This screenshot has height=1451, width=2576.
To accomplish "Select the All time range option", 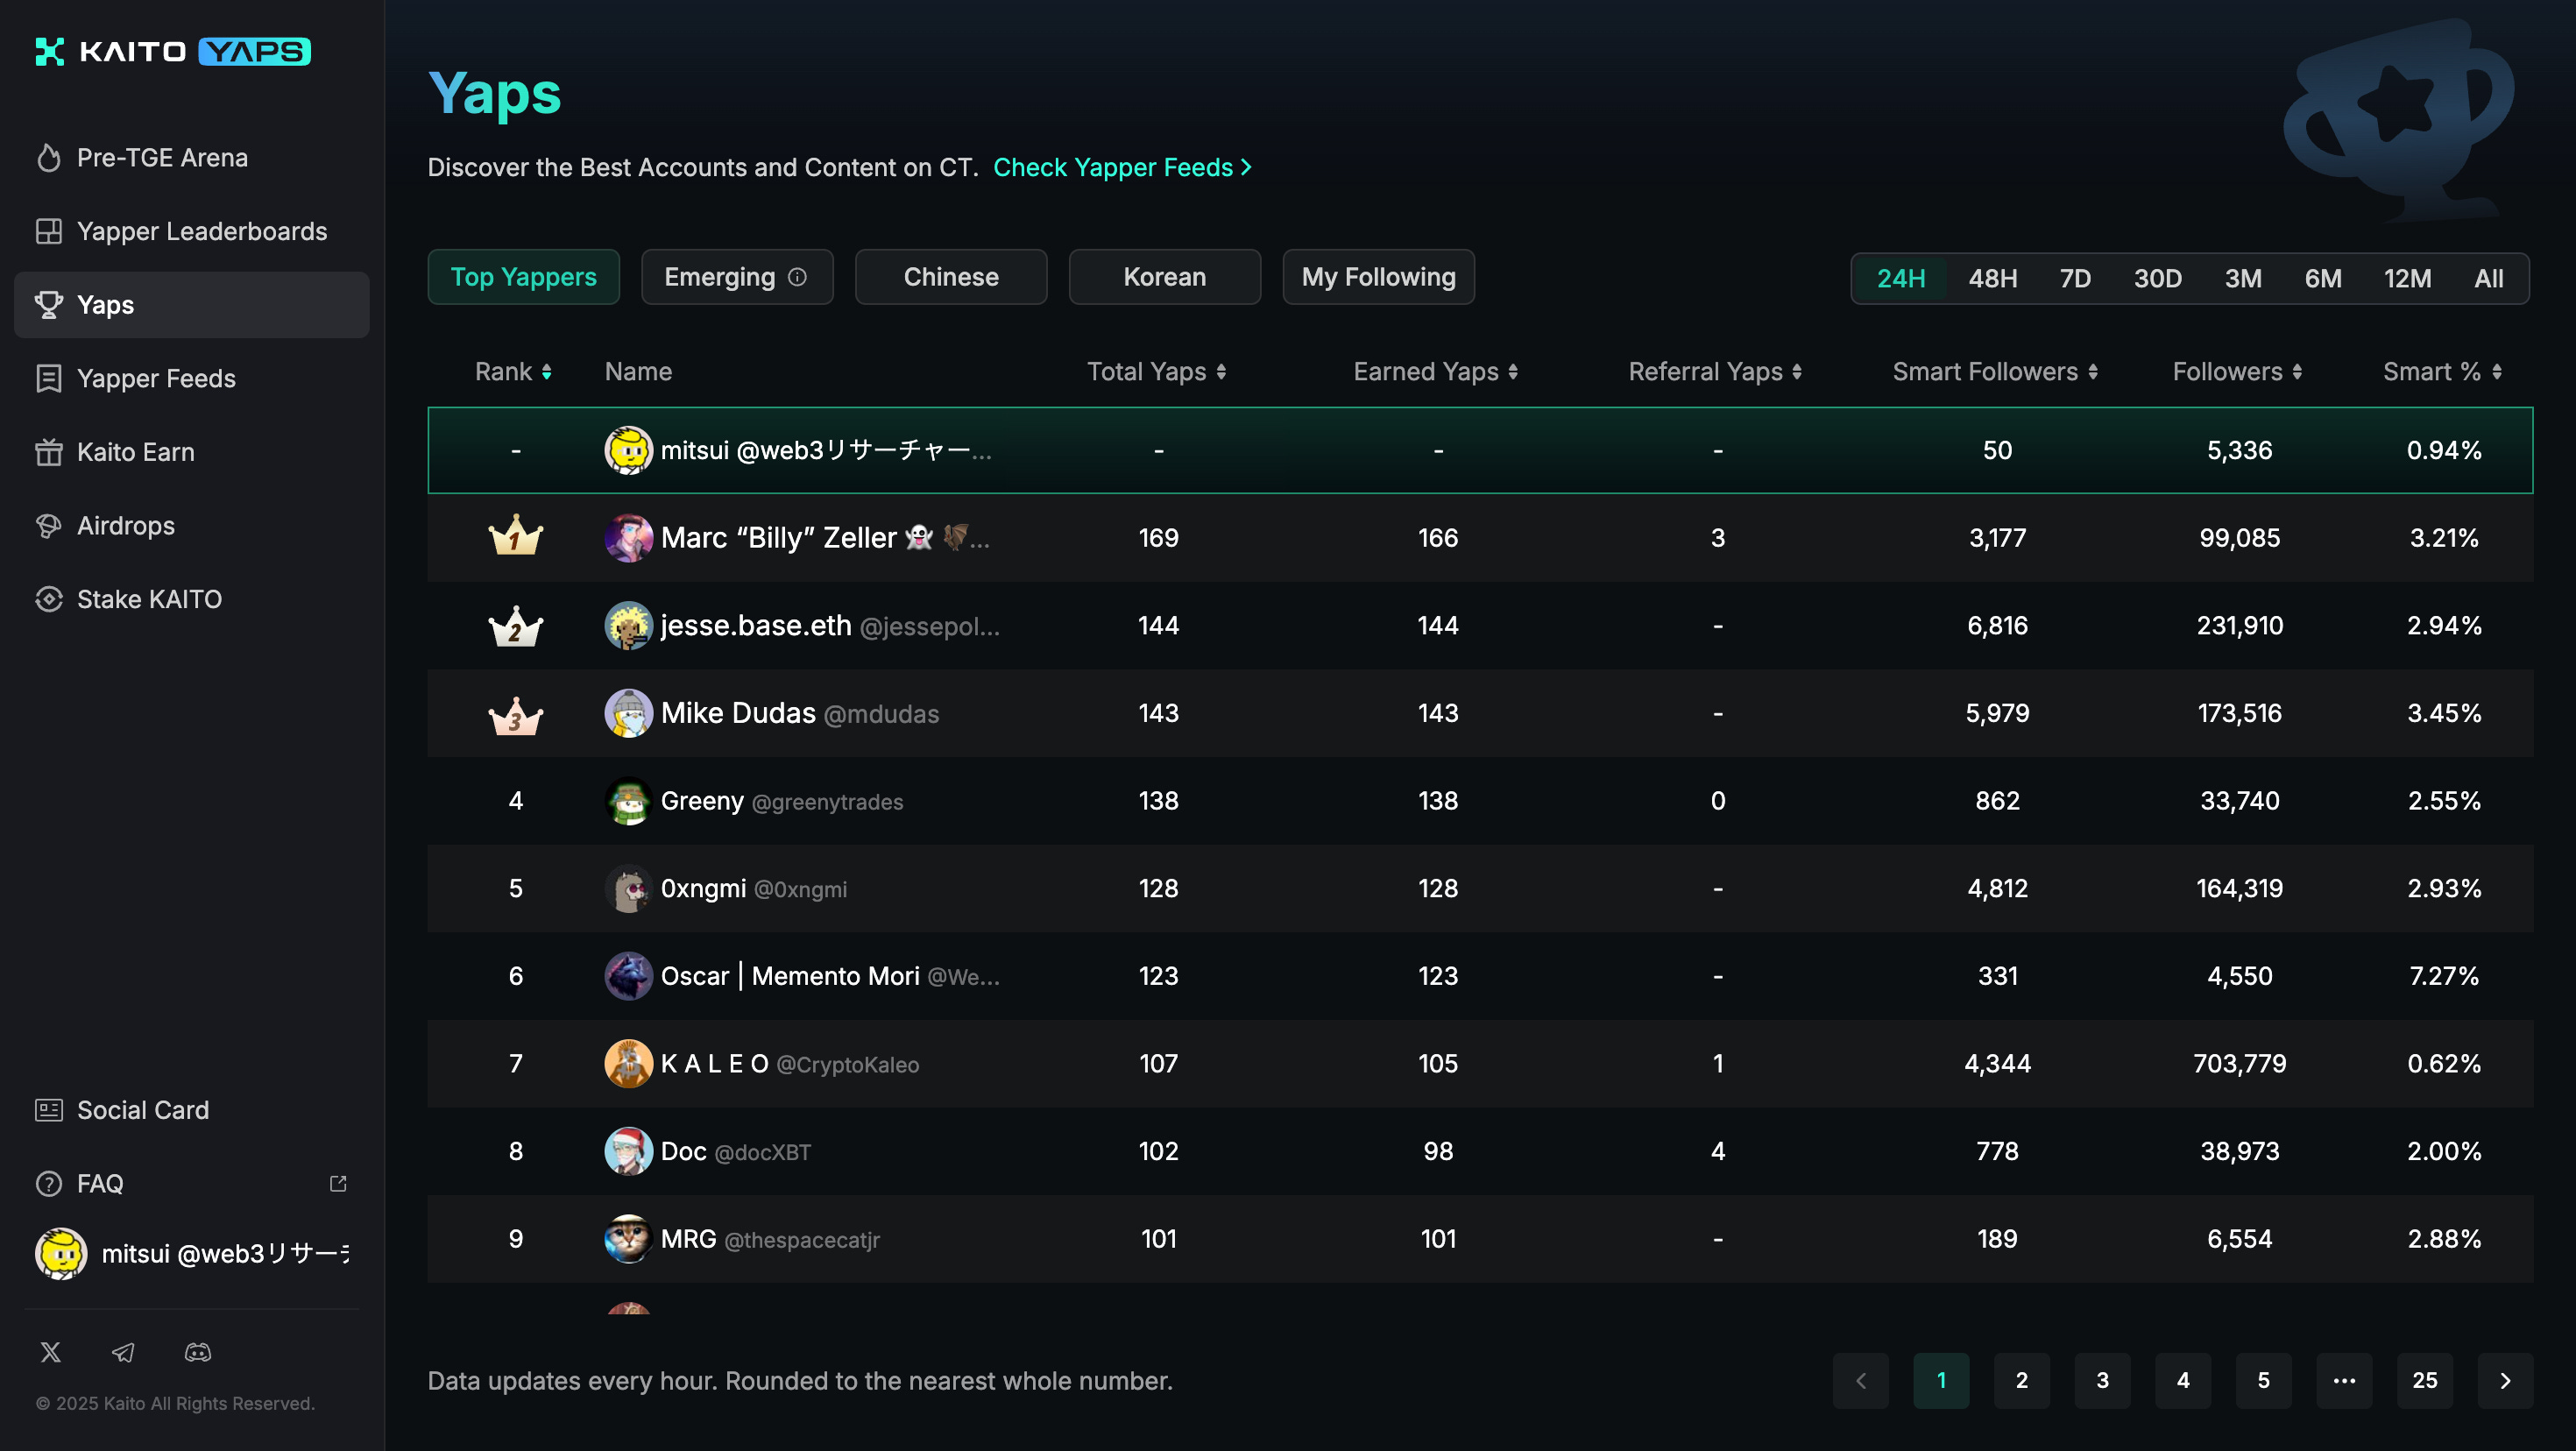I will tap(2488, 278).
